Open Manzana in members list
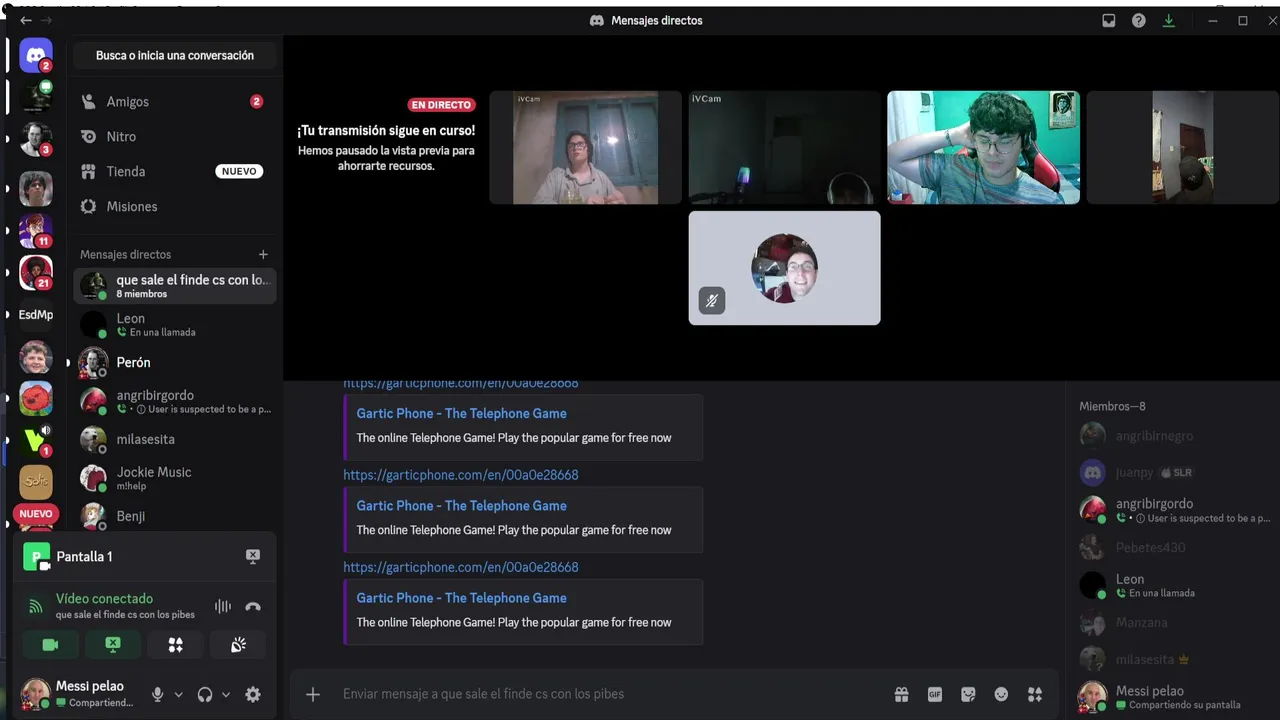 coord(1172,622)
